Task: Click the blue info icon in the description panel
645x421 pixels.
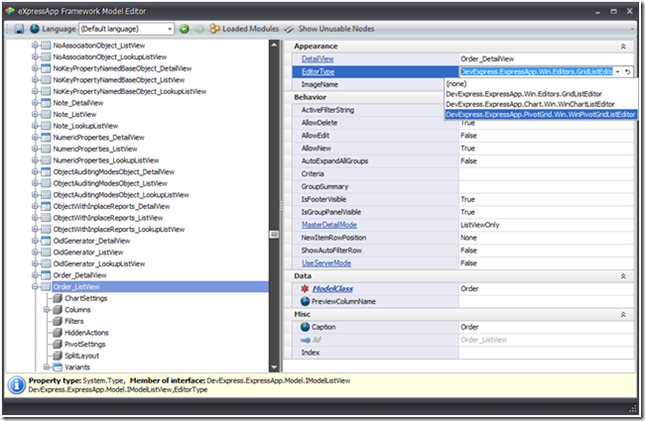Action: pos(17,385)
